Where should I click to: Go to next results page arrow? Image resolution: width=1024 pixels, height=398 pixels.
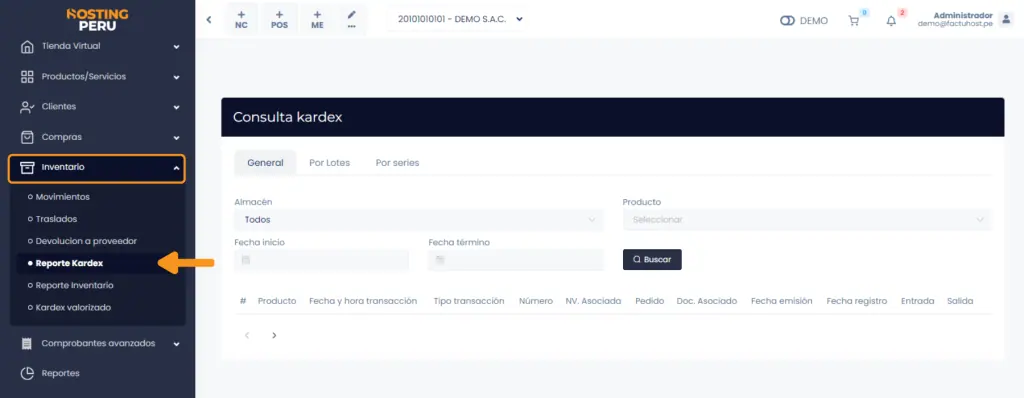pos(274,335)
